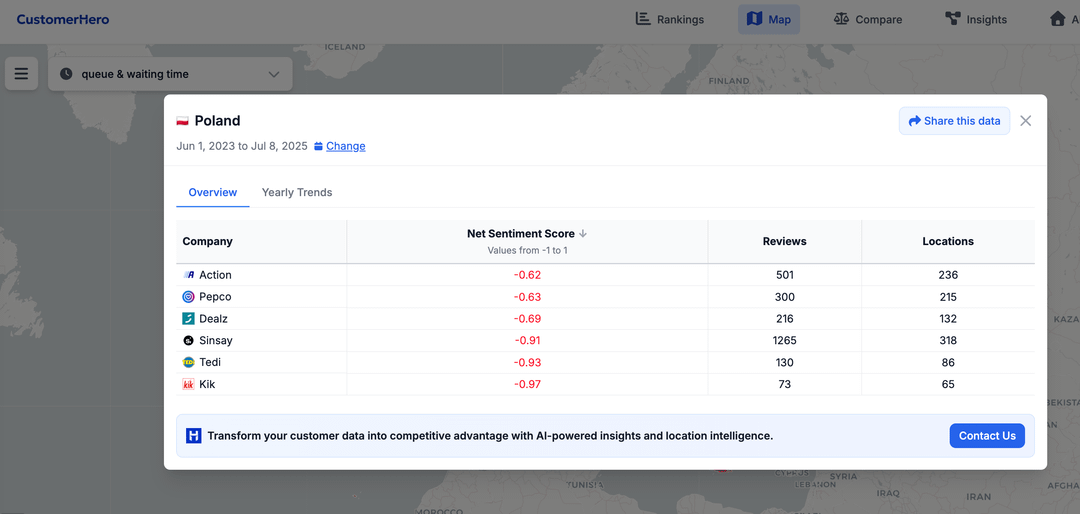The image size is (1080, 514).
Task: Expand the queue & waiting time dropdown
Action: (170, 74)
